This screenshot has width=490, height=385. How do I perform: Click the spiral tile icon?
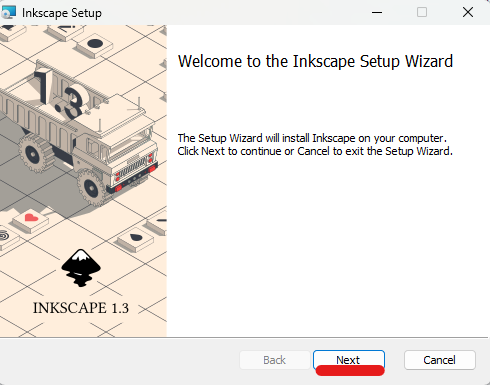4,236
